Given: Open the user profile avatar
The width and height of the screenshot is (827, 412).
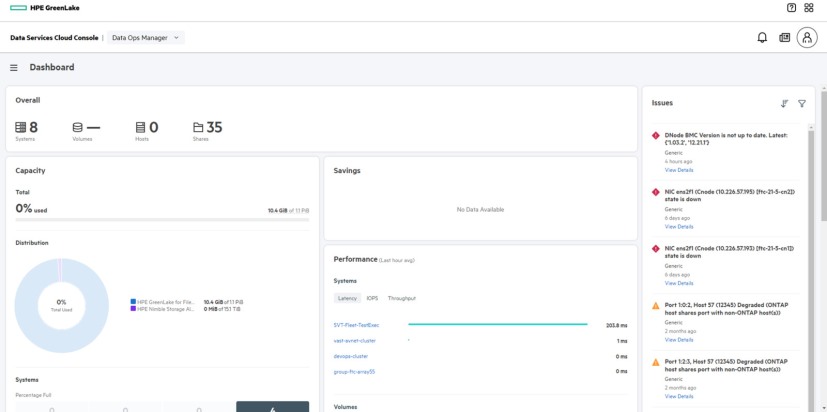Looking at the screenshot, I should [x=807, y=37].
